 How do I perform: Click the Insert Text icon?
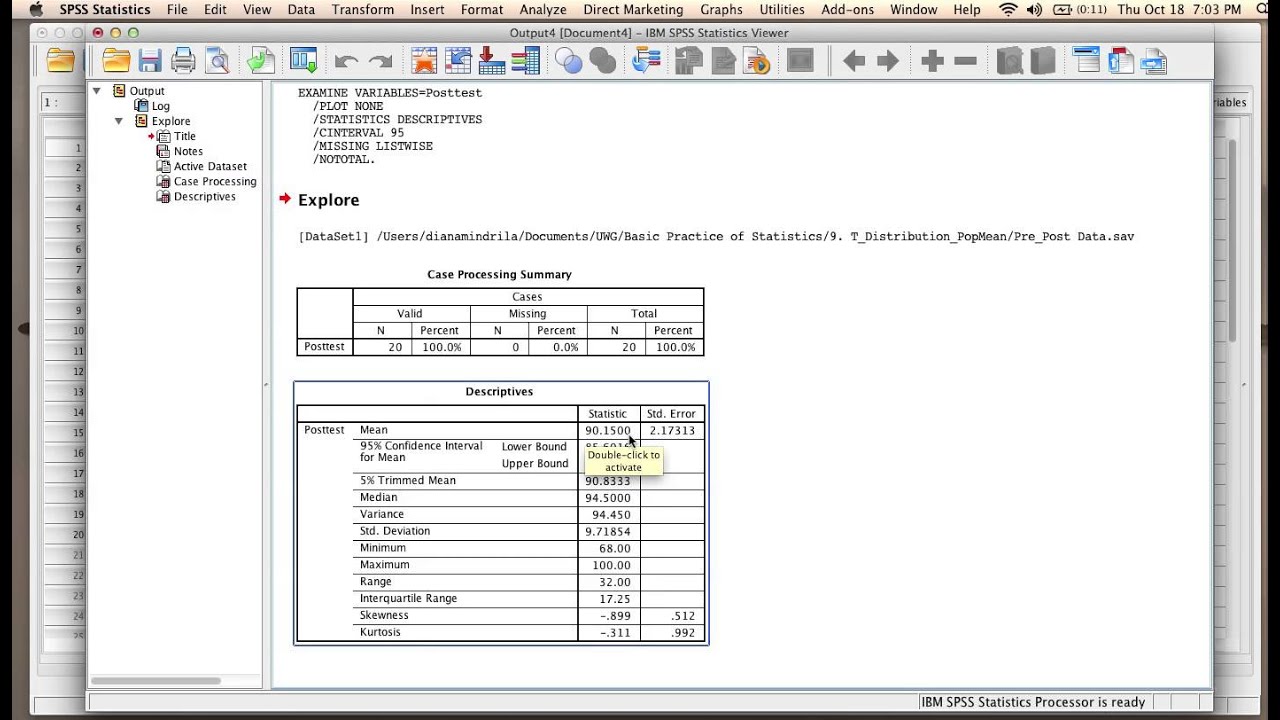click(1154, 61)
